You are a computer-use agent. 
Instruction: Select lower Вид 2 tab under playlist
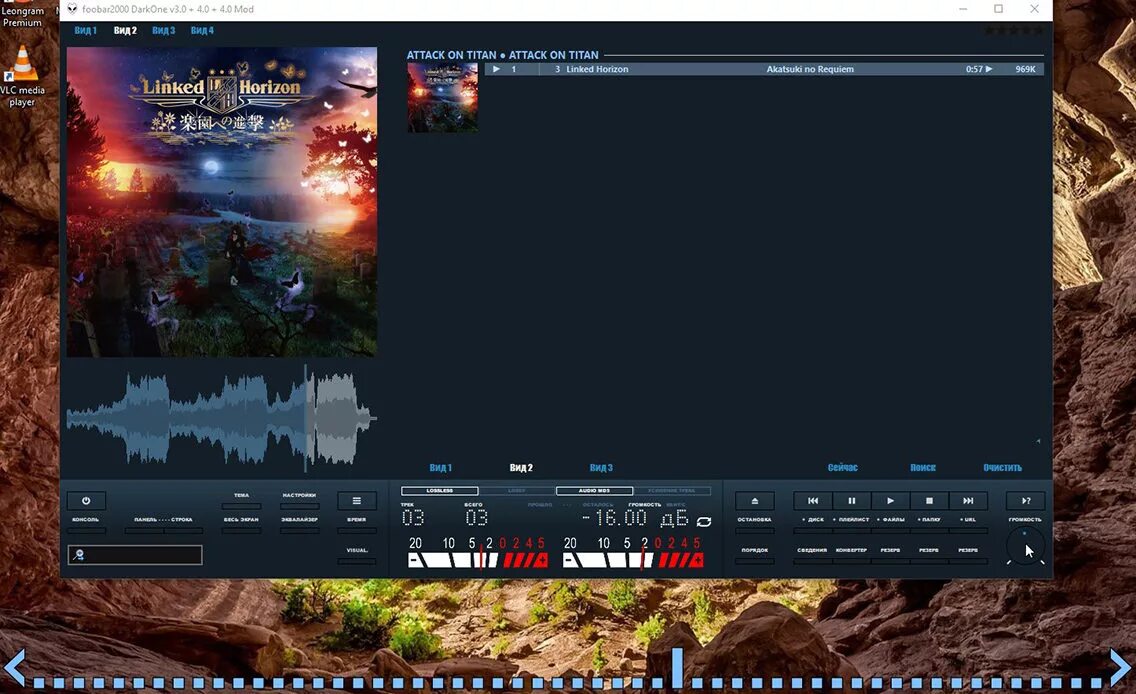[521, 468]
